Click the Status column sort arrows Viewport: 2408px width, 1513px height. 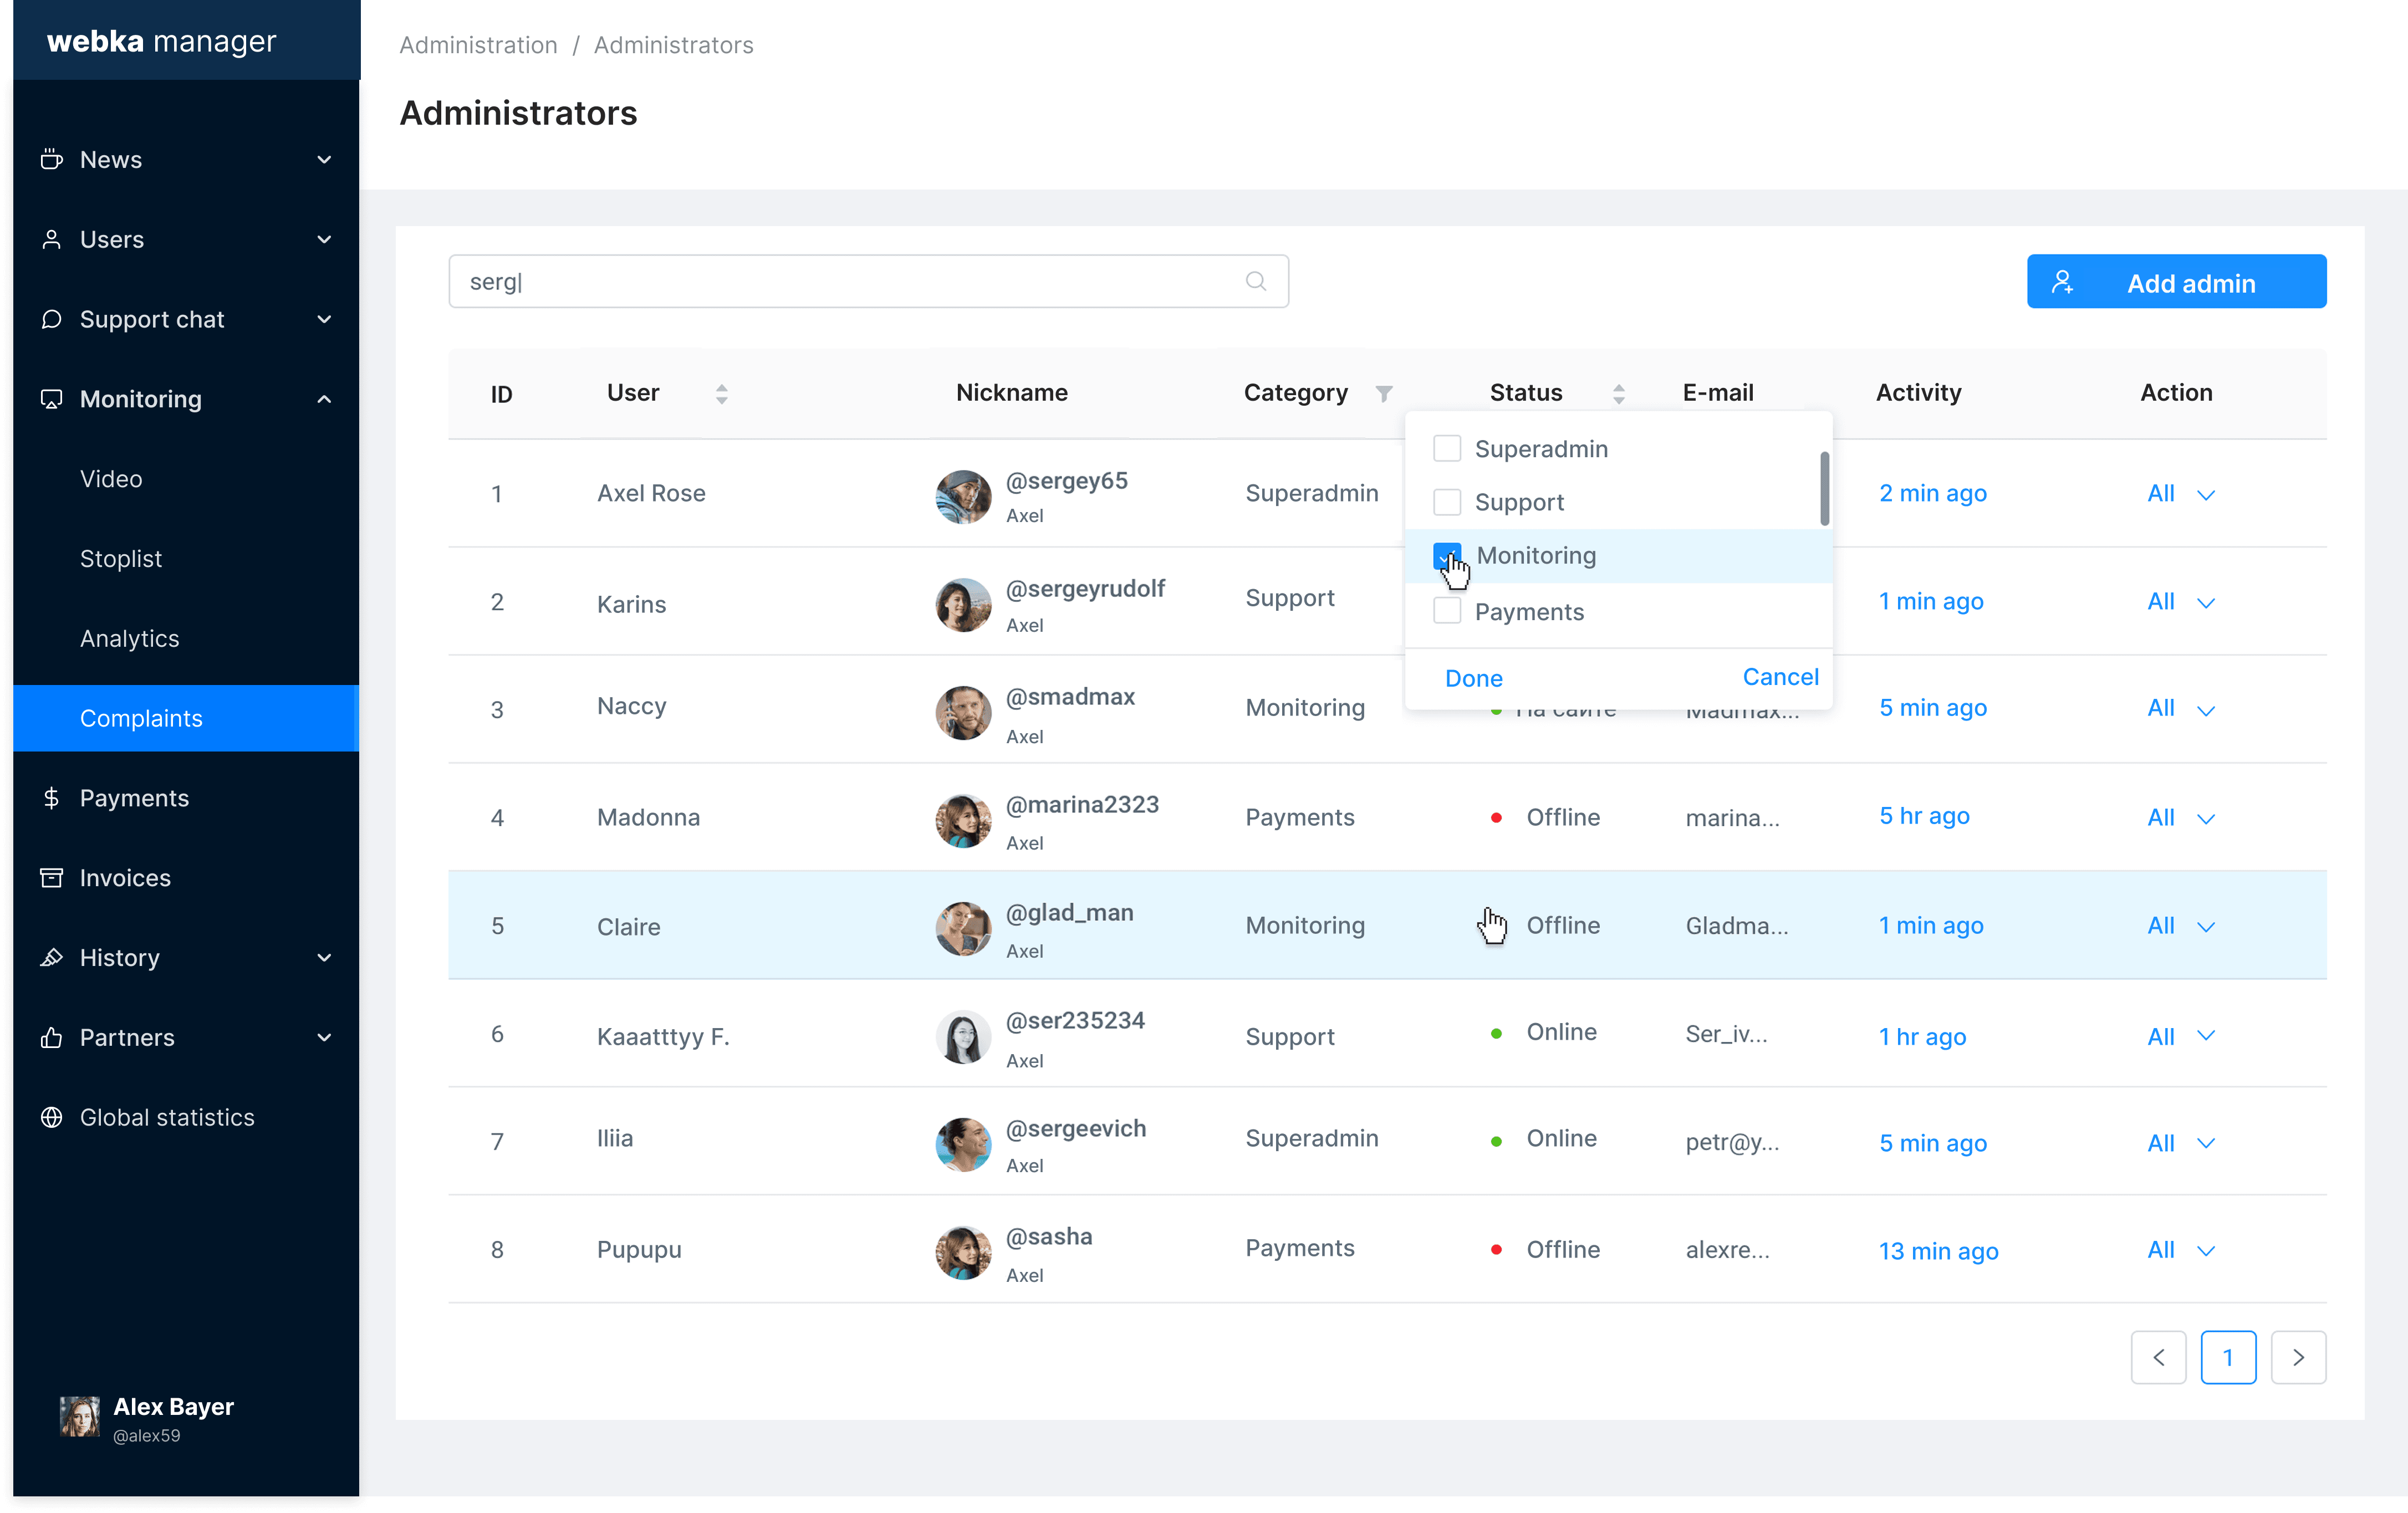[1618, 393]
